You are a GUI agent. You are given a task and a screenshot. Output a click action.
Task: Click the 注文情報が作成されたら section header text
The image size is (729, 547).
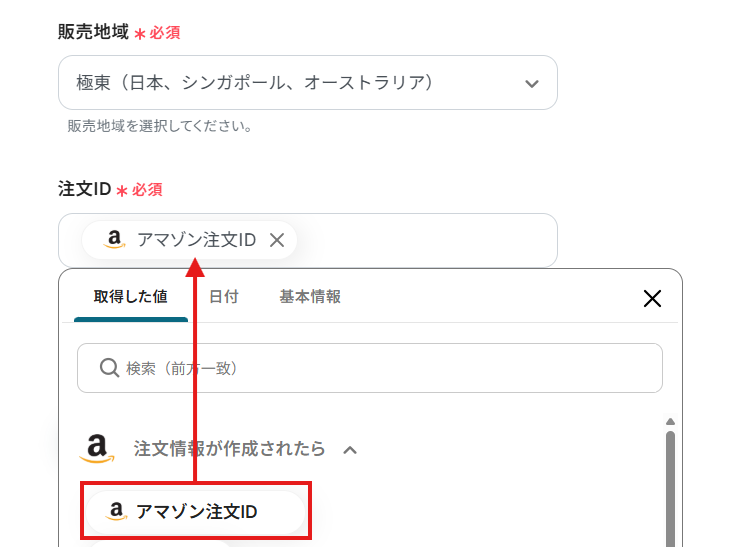pyautogui.click(x=229, y=449)
